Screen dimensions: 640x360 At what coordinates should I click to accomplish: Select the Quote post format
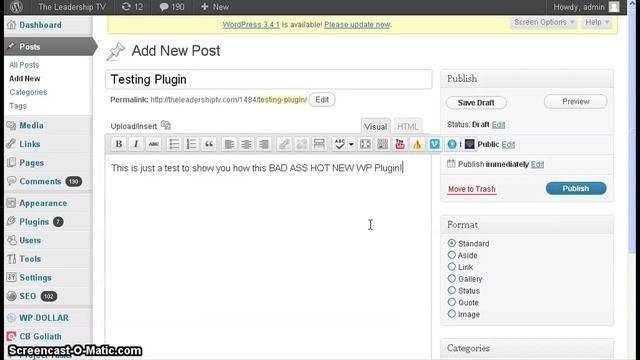[x=451, y=302]
